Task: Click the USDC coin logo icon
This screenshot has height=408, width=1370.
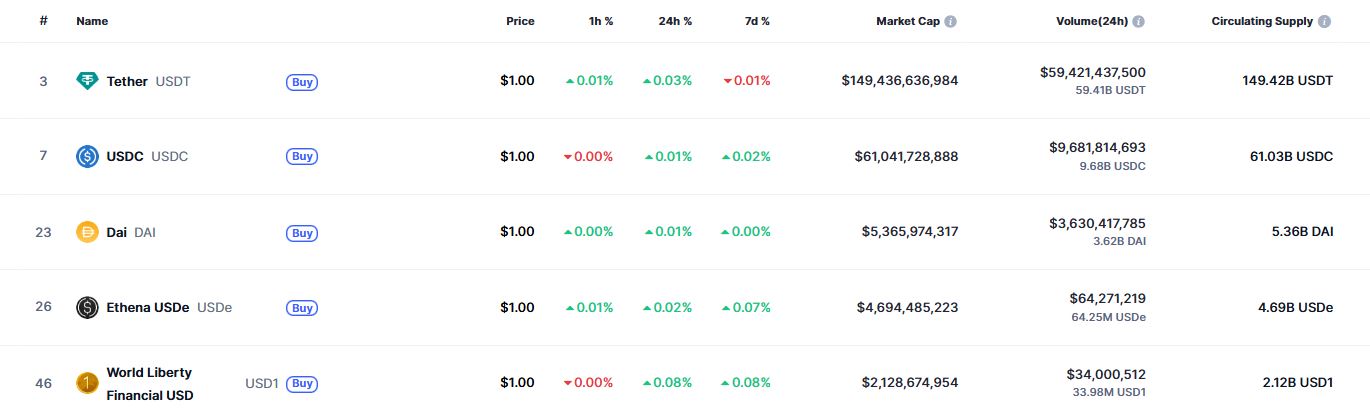Action: [88, 156]
